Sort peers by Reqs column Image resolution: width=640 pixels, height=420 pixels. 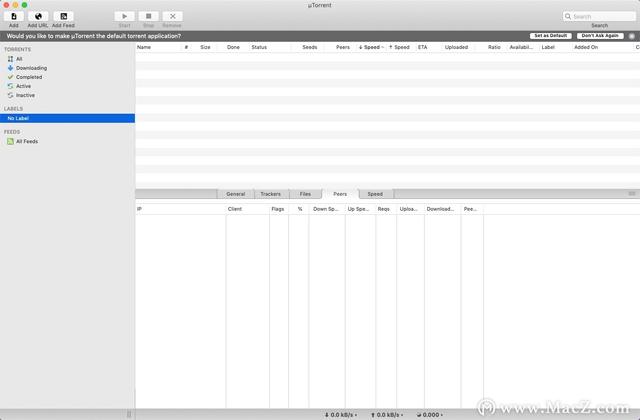[x=386, y=209]
